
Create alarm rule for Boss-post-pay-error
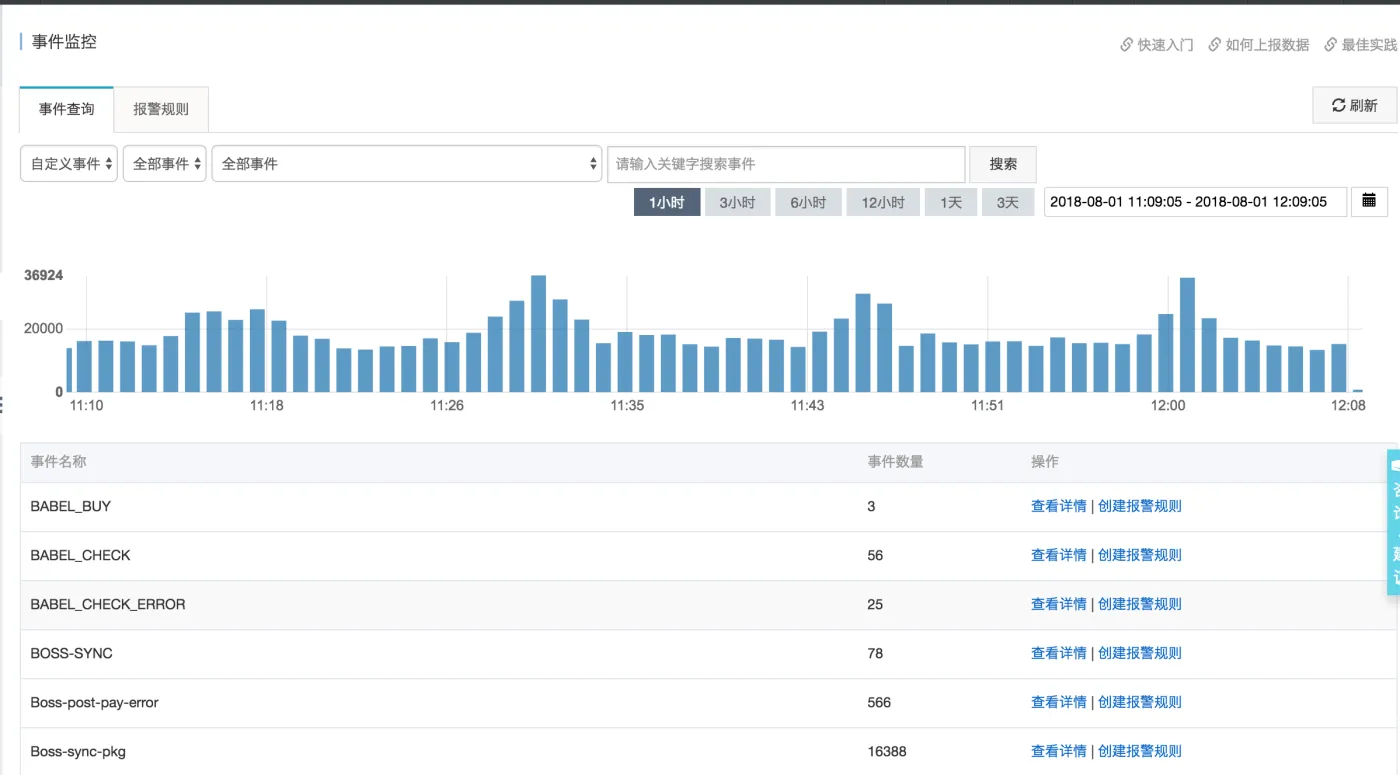[x=1140, y=702]
